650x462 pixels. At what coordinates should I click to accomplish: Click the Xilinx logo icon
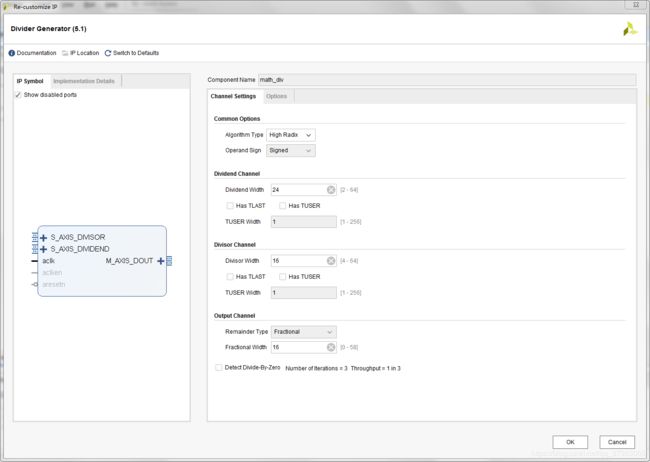(x=630, y=29)
